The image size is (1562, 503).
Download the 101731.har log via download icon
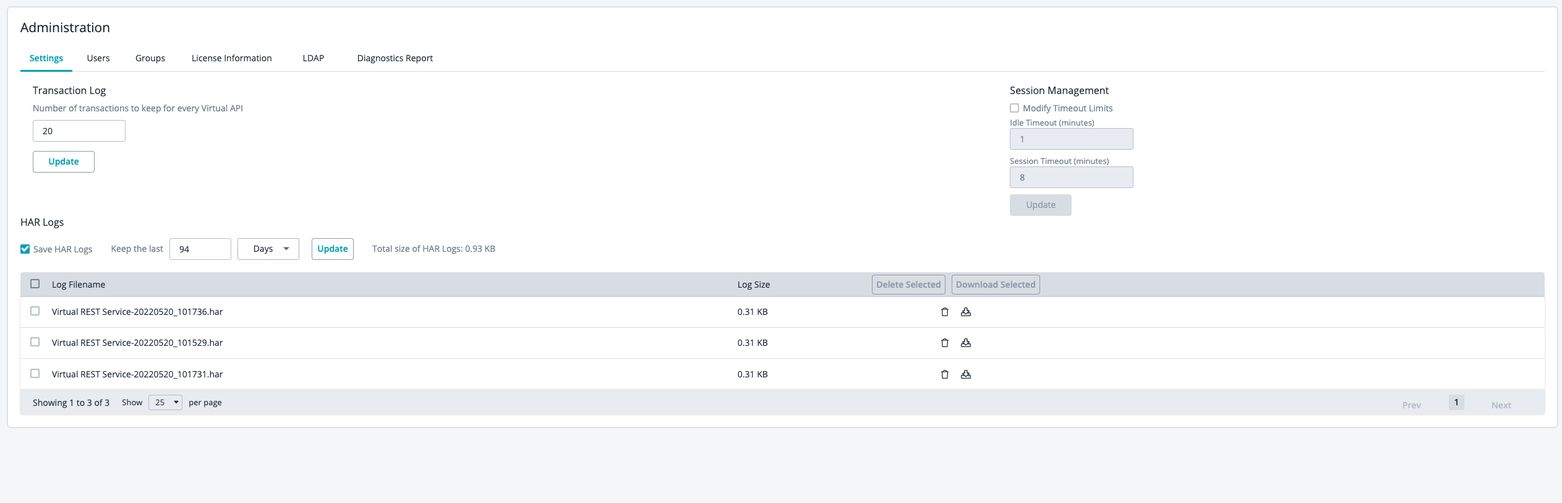point(966,375)
